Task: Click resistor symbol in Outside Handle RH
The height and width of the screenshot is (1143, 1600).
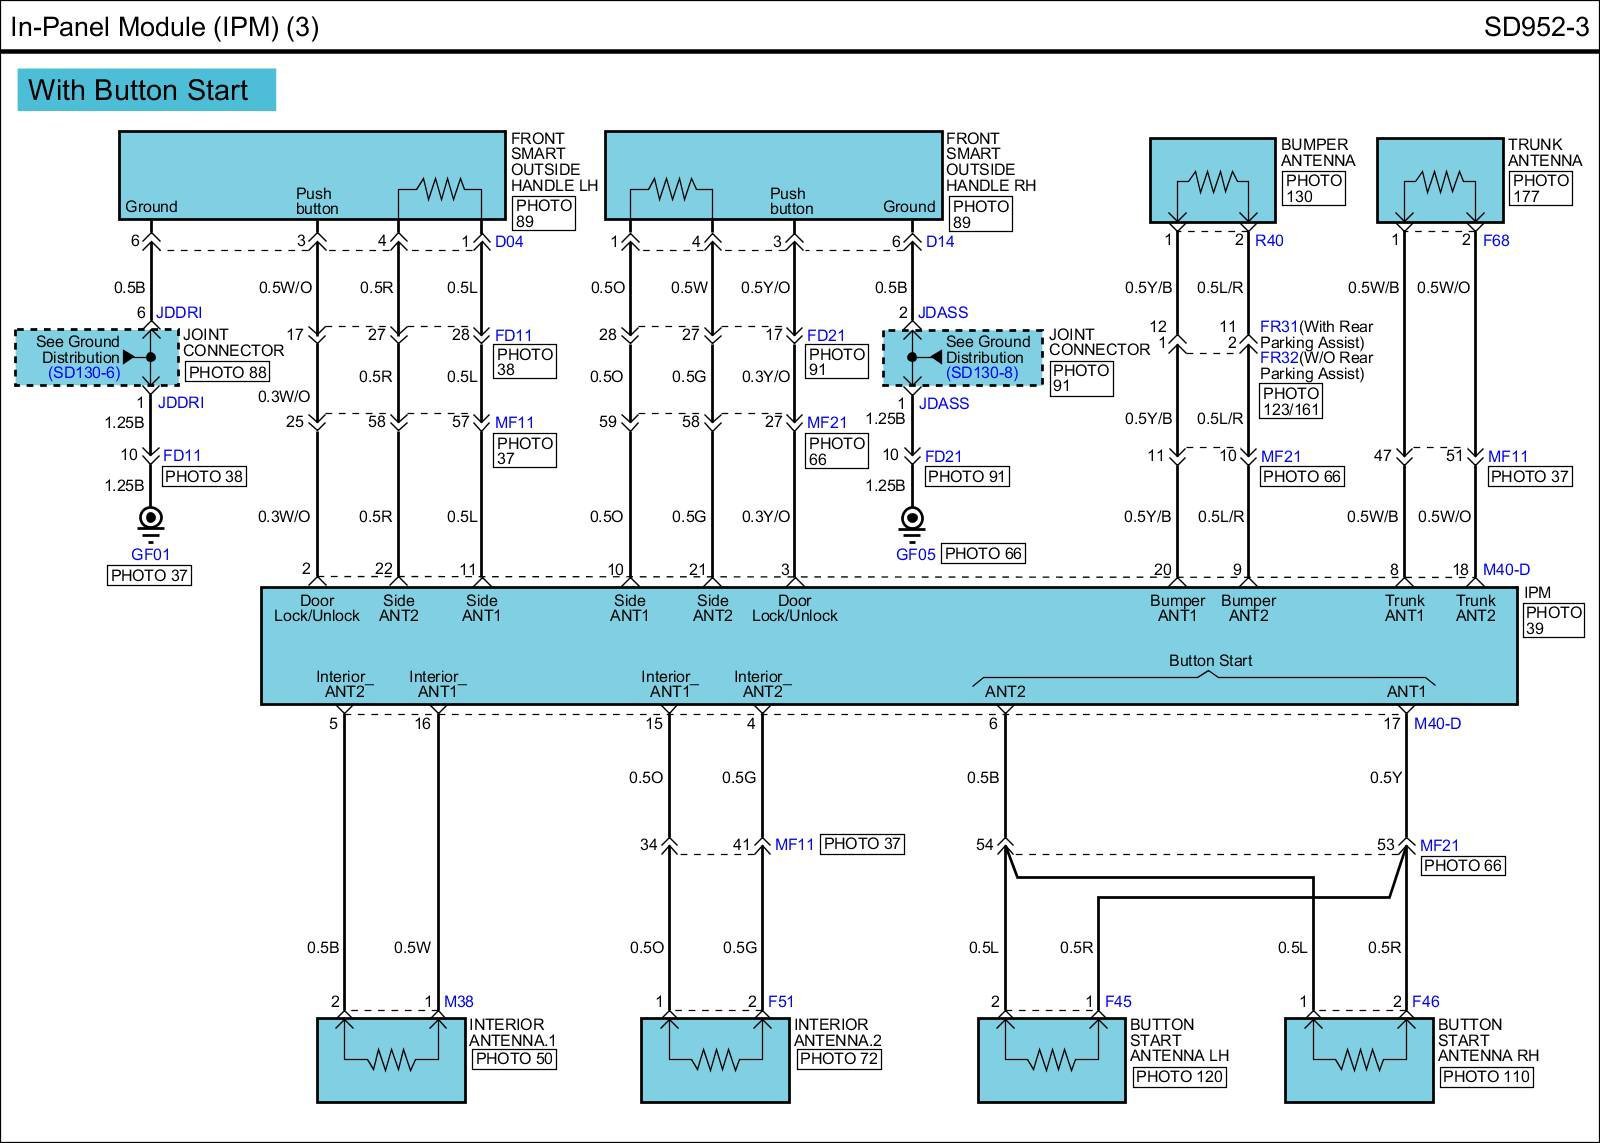Action: click(671, 188)
